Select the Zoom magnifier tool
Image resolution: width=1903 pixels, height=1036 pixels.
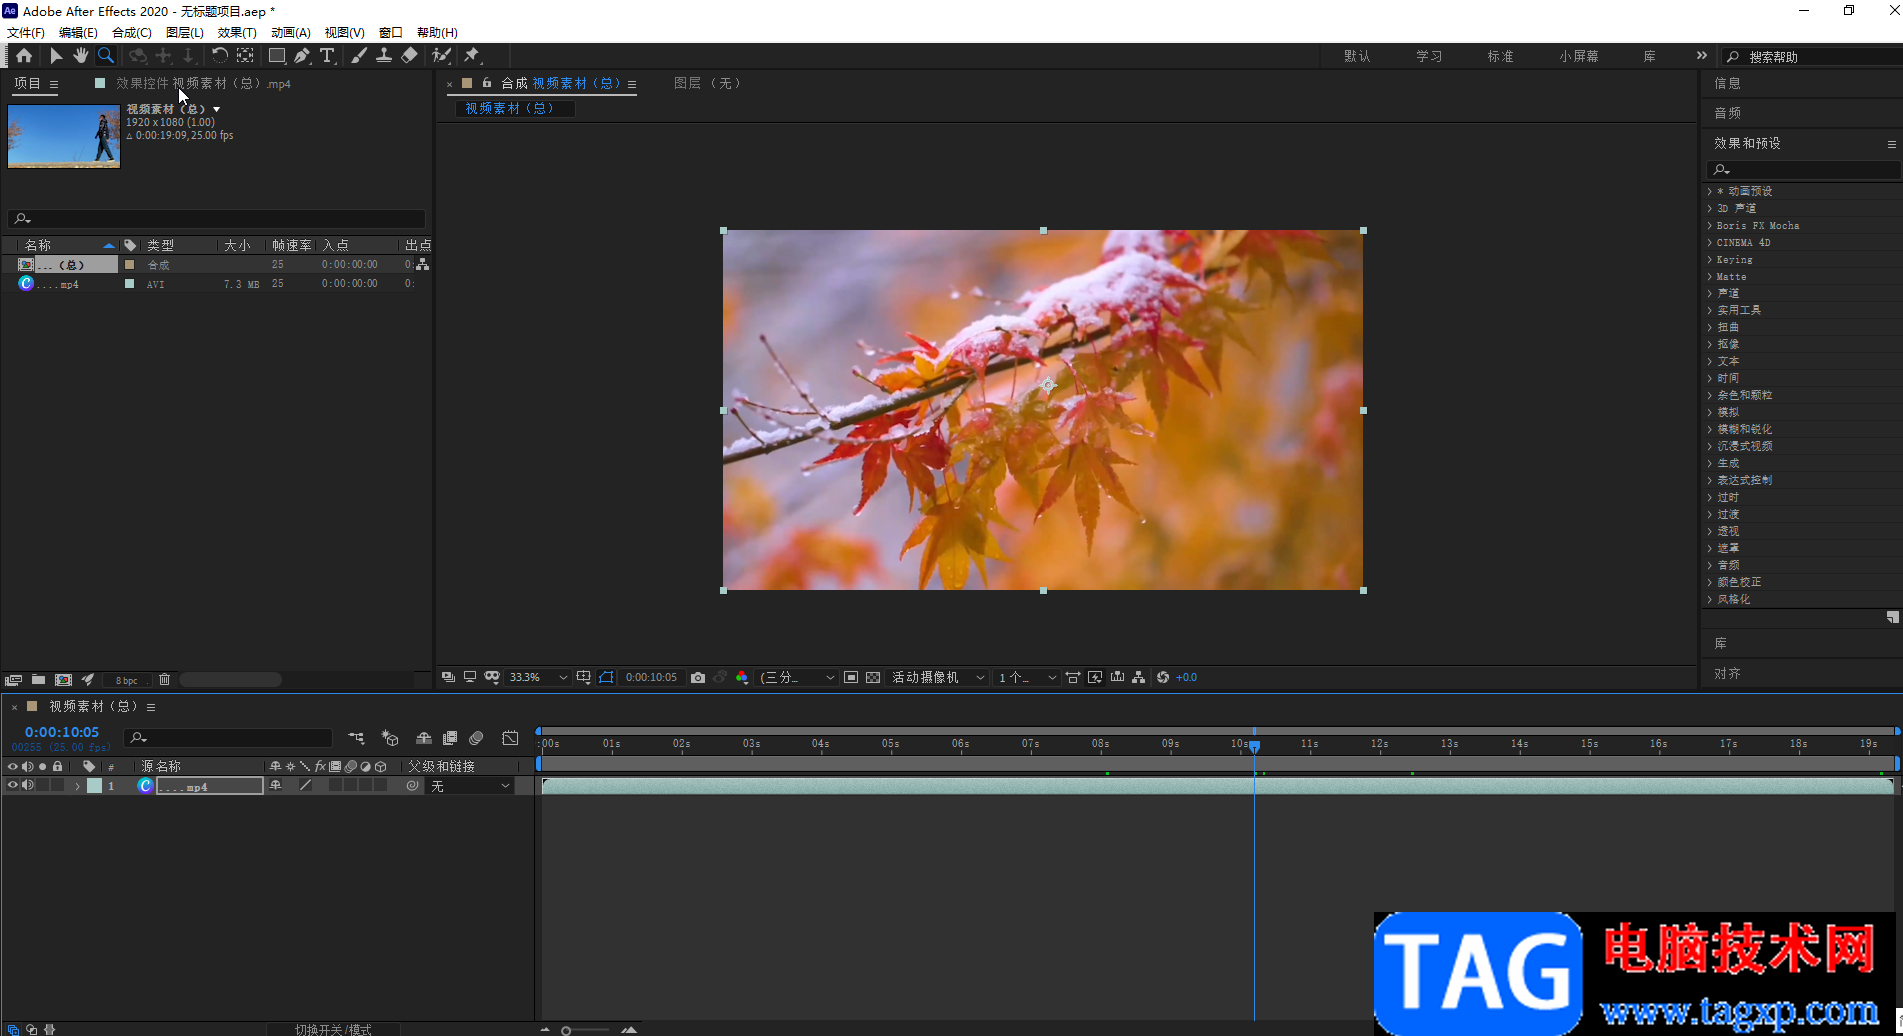(106, 56)
